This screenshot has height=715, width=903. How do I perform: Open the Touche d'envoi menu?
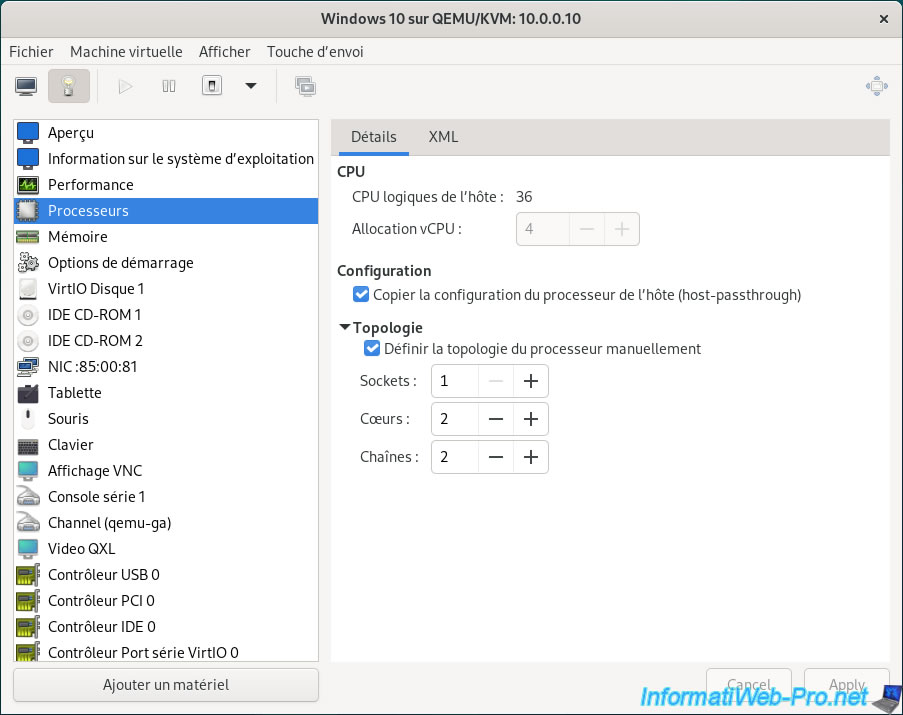point(315,52)
